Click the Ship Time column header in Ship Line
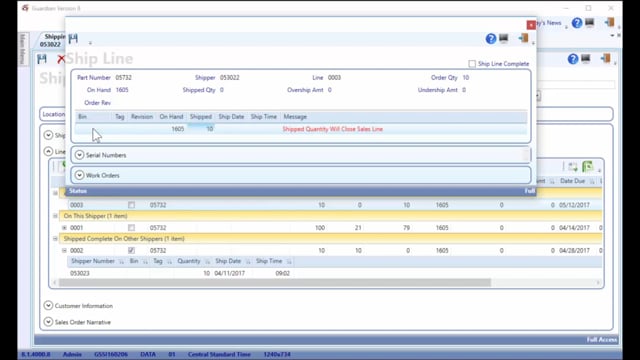 (x=264, y=117)
